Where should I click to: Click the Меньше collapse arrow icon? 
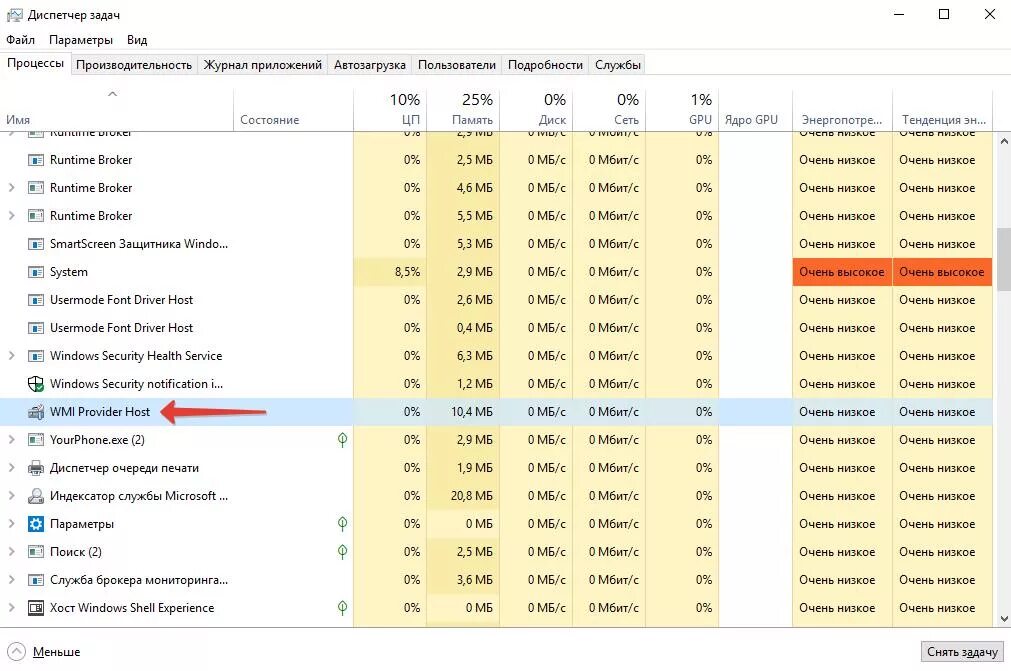pos(16,652)
